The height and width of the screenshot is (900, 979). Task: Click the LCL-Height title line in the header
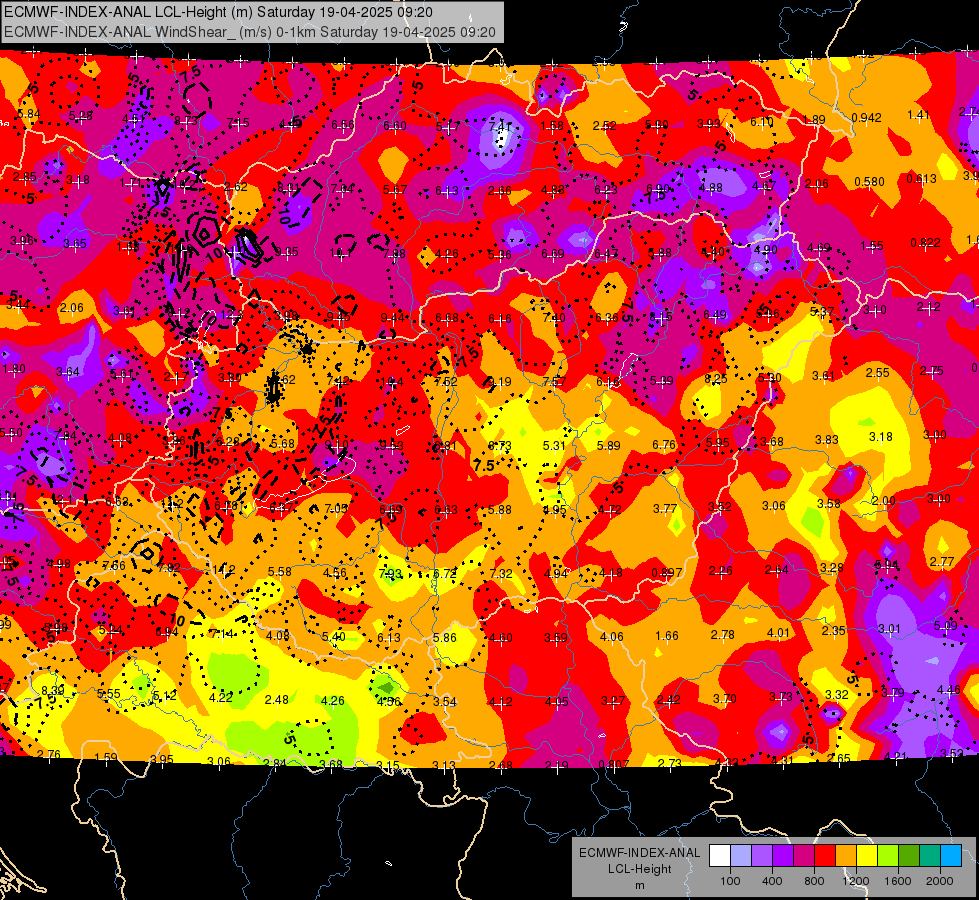point(219,12)
